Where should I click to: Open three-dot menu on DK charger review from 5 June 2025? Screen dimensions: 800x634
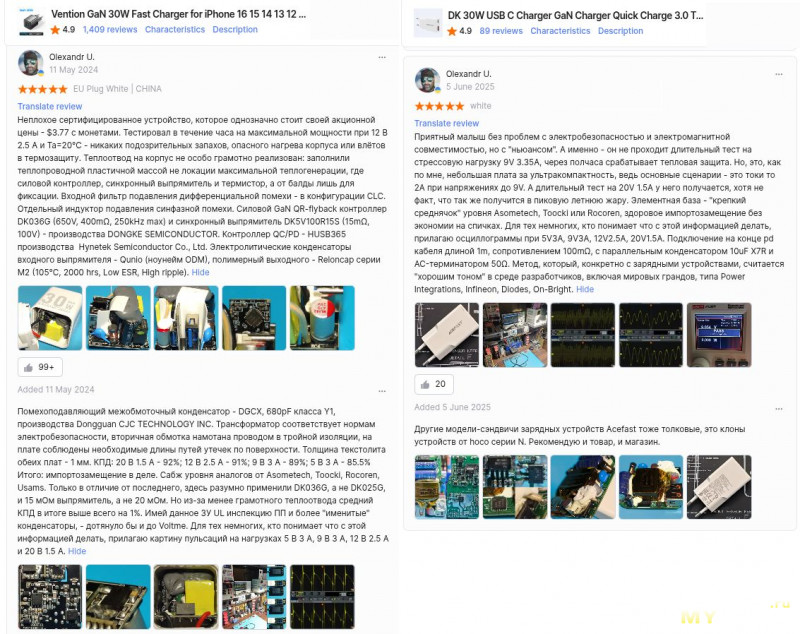(x=779, y=74)
